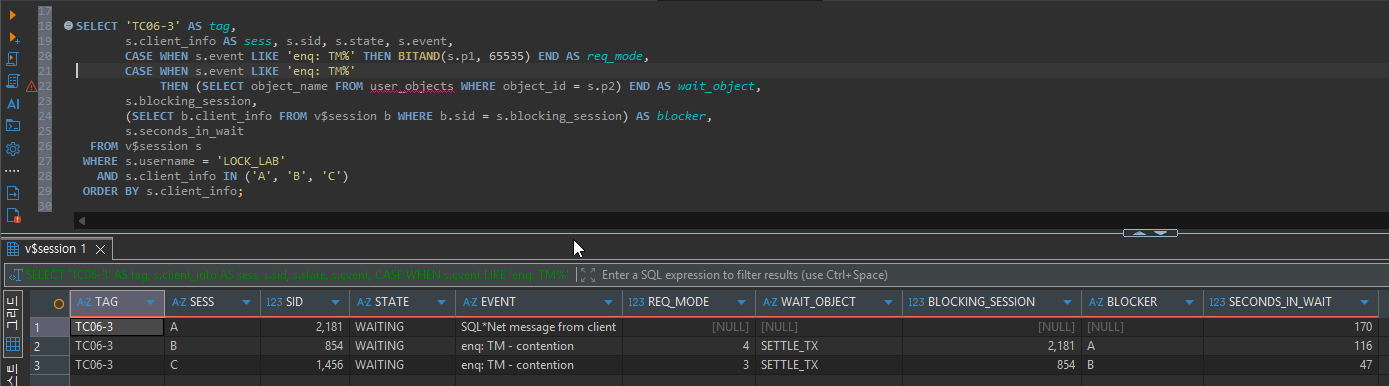Open EVENT column filter dropdown
The image size is (1389, 386).
[609, 302]
